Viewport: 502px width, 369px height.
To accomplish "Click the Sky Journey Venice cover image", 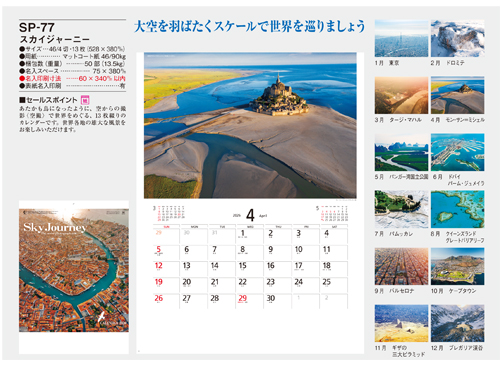I will 74,270.
